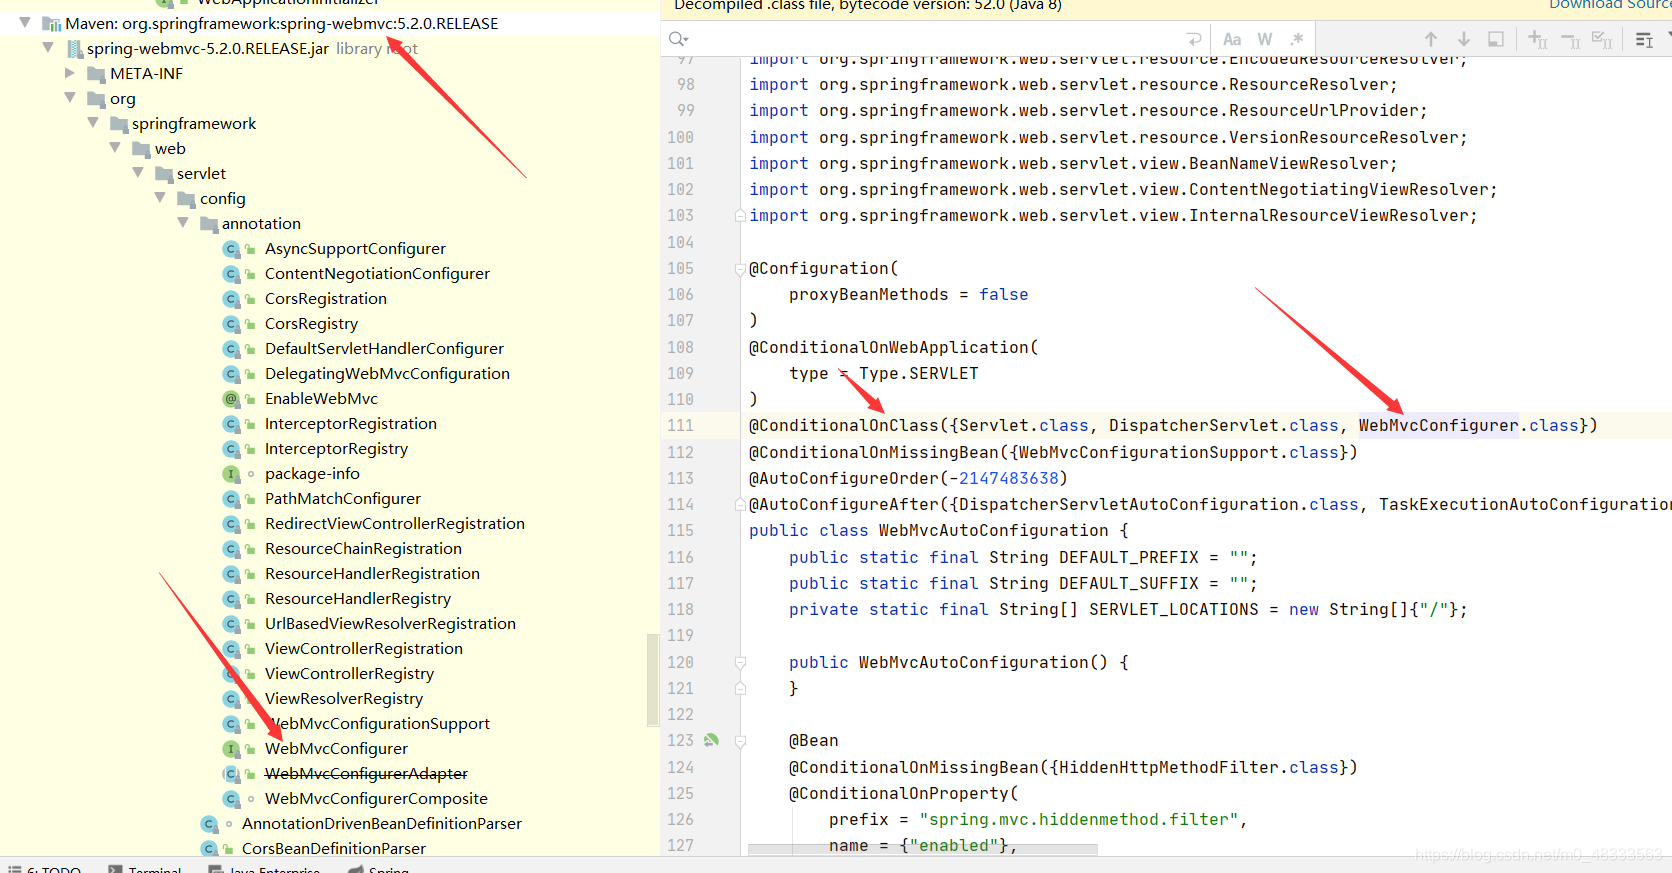Select CorsRegistration in the project tree
The width and height of the screenshot is (1672, 873).
tap(326, 299)
